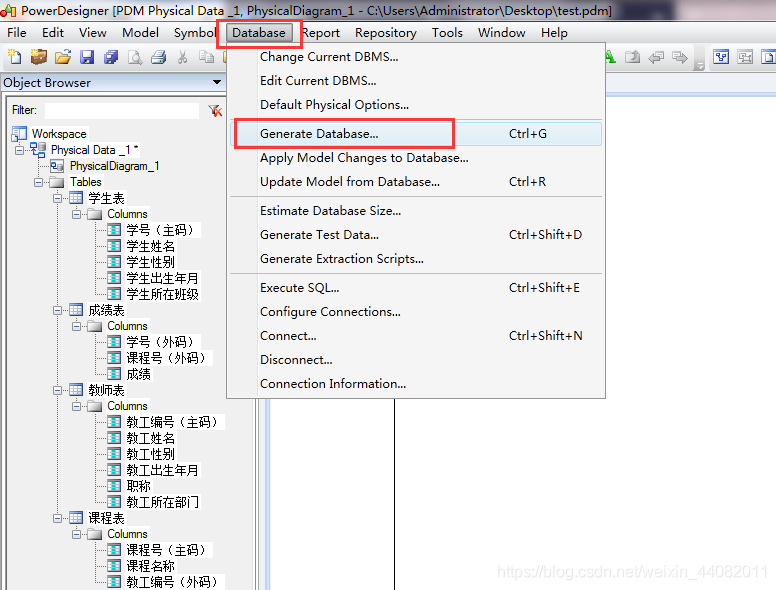The height and width of the screenshot is (590, 776).
Task: Open the Edit menu
Action: (x=53, y=33)
